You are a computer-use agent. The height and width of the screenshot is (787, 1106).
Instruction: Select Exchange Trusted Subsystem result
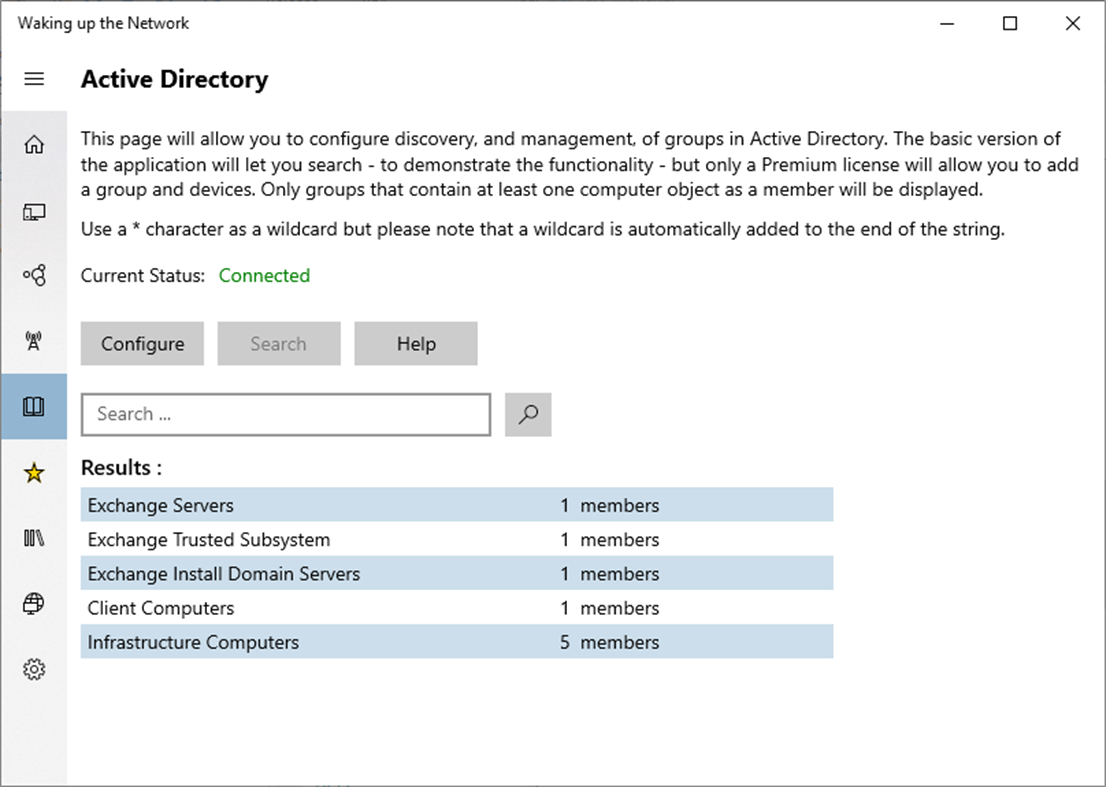[456, 539]
